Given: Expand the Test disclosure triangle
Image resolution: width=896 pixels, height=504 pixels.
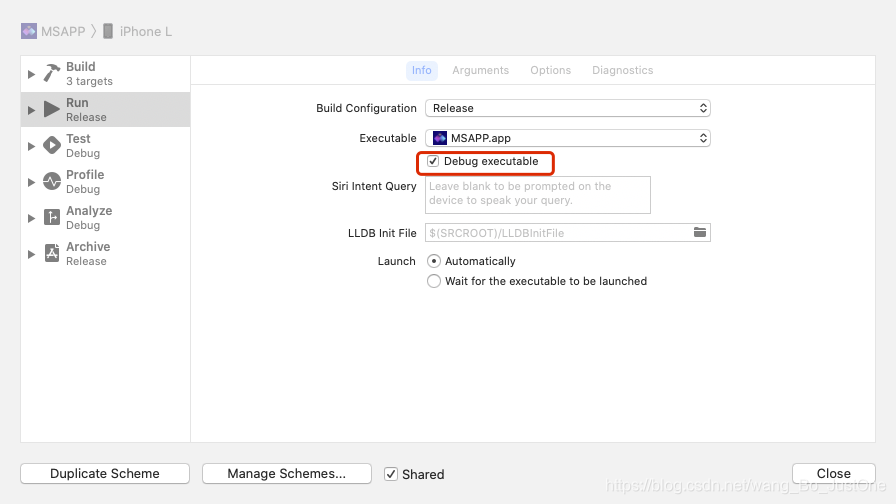Looking at the screenshot, I should point(31,146).
